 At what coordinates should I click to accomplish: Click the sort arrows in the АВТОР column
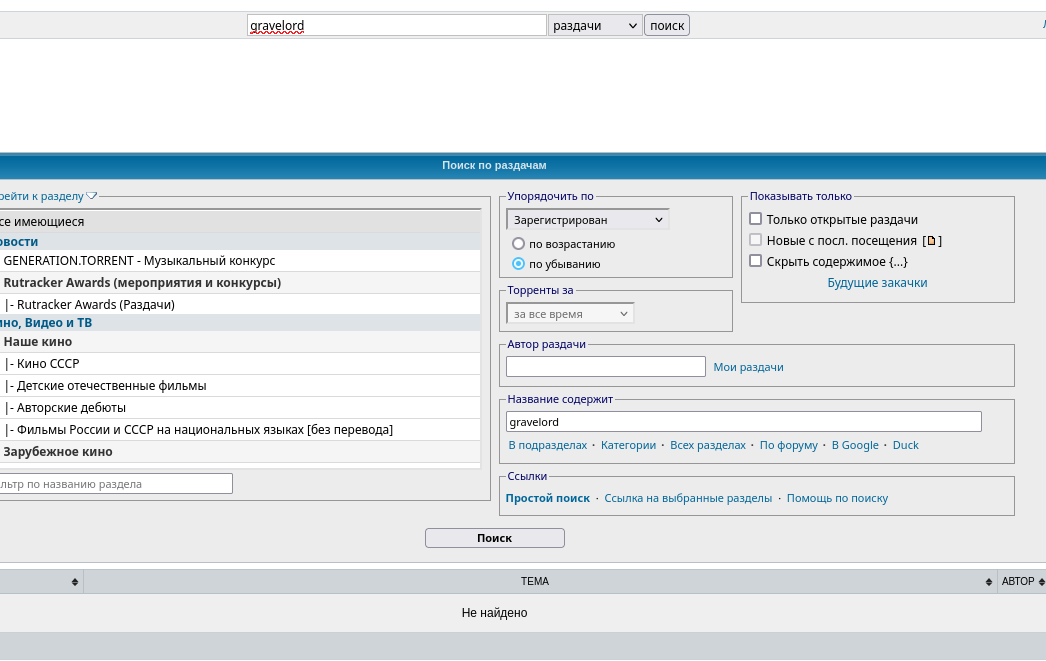pyautogui.click(x=1041, y=582)
